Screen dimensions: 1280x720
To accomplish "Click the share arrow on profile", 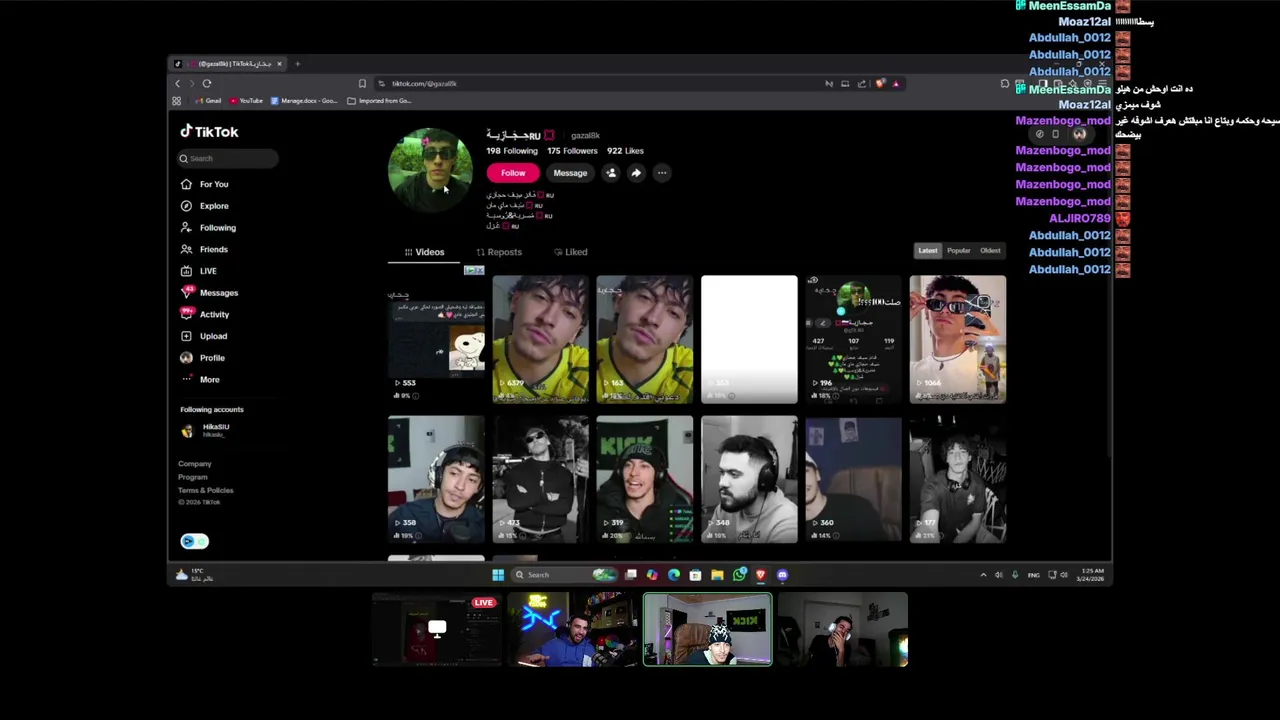I will [x=636, y=173].
